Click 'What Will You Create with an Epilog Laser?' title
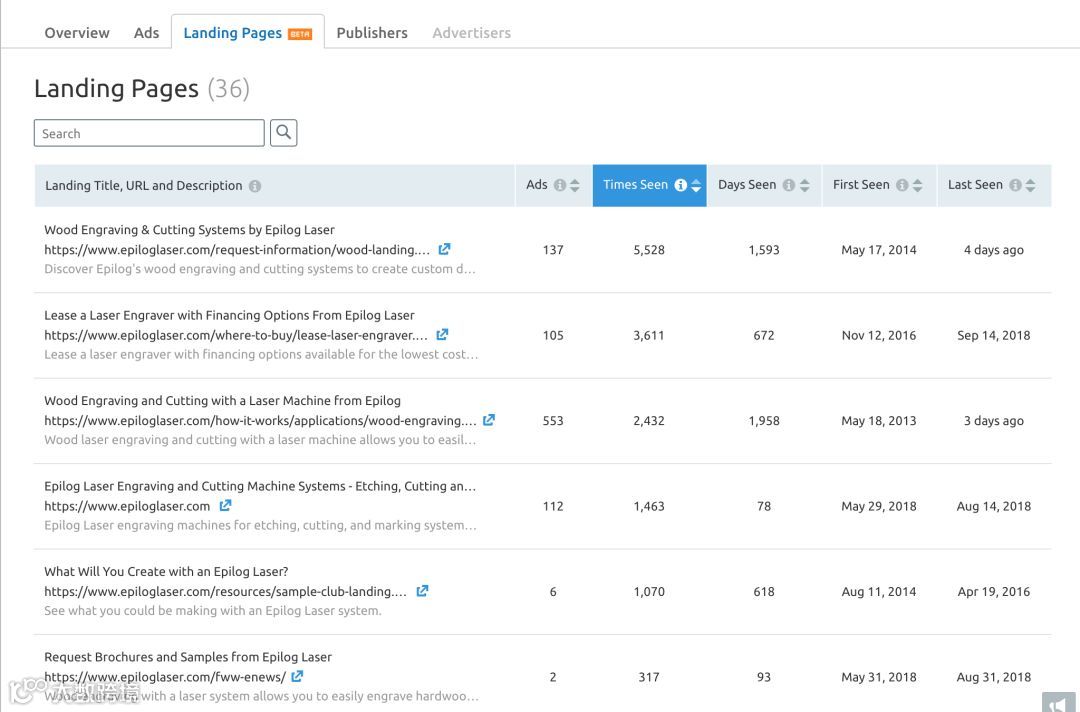This screenshot has height=712, width=1080. click(166, 572)
